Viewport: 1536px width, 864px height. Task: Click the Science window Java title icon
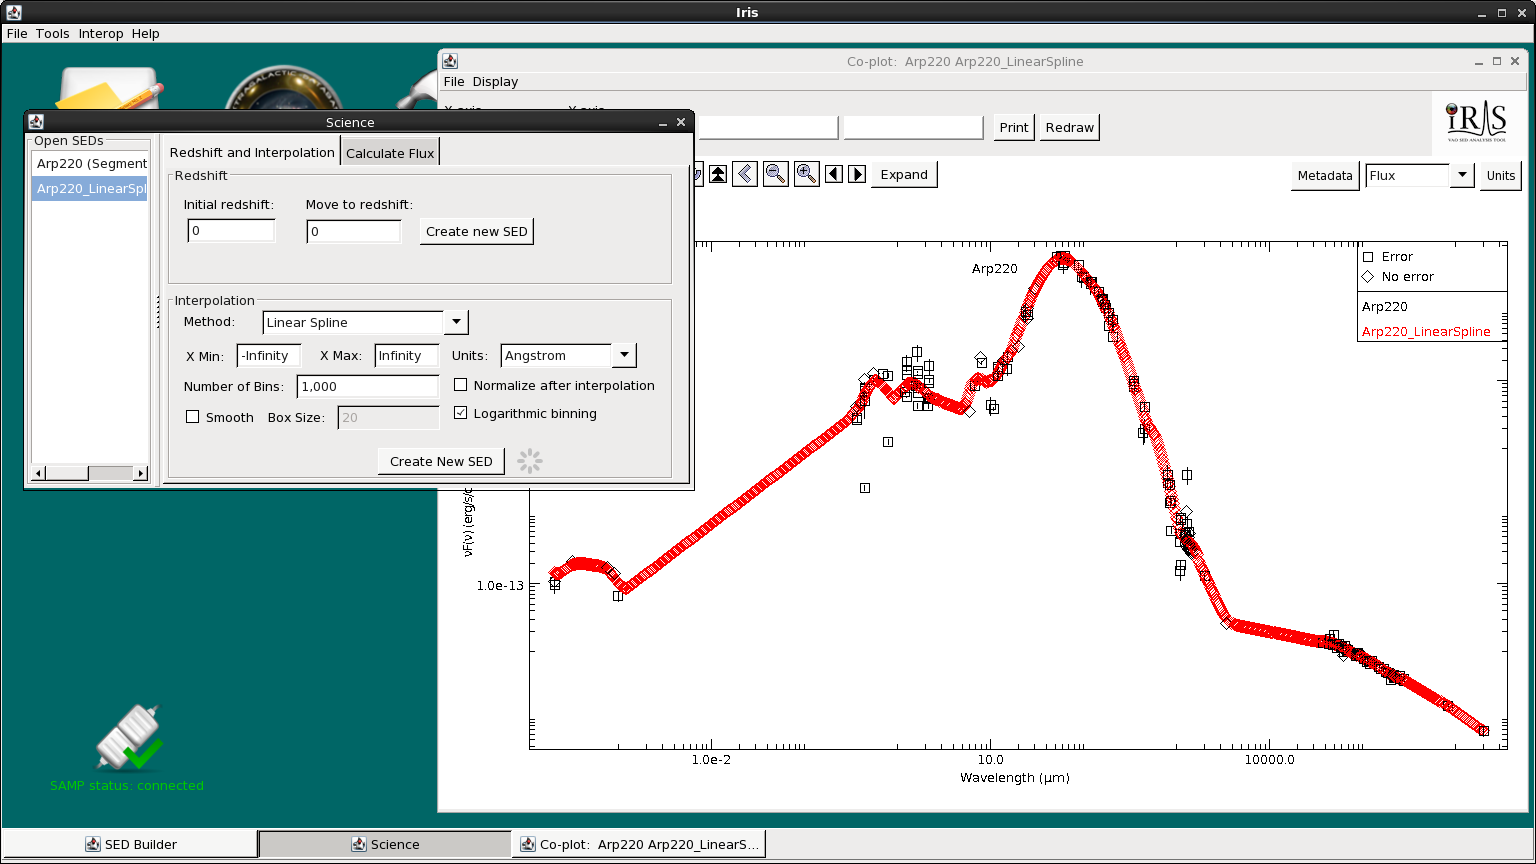36,122
